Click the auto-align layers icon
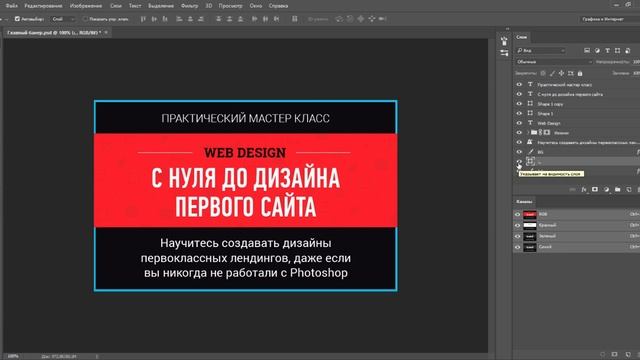 tap(295, 19)
